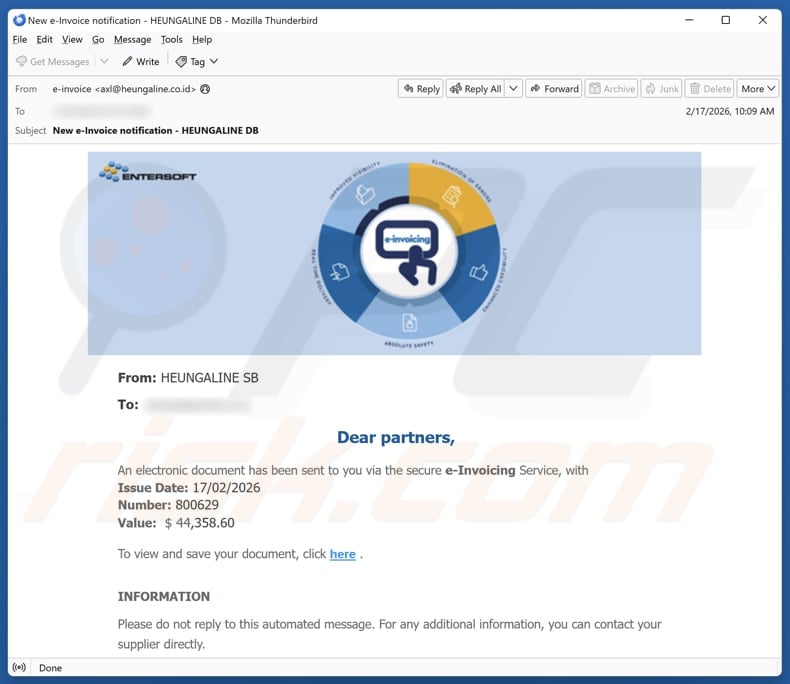
Task: Click the connection status icon in status bar
Action: [x=19, y=668]
